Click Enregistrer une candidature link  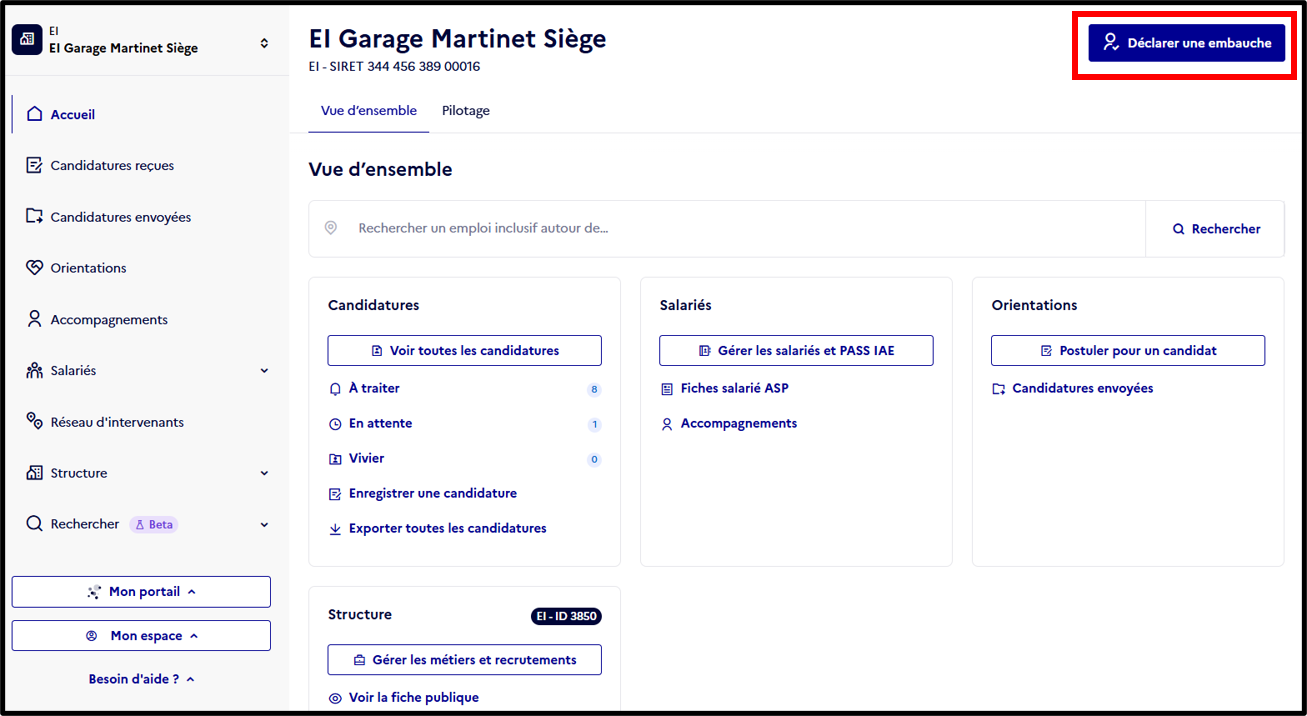coord(433,493)
